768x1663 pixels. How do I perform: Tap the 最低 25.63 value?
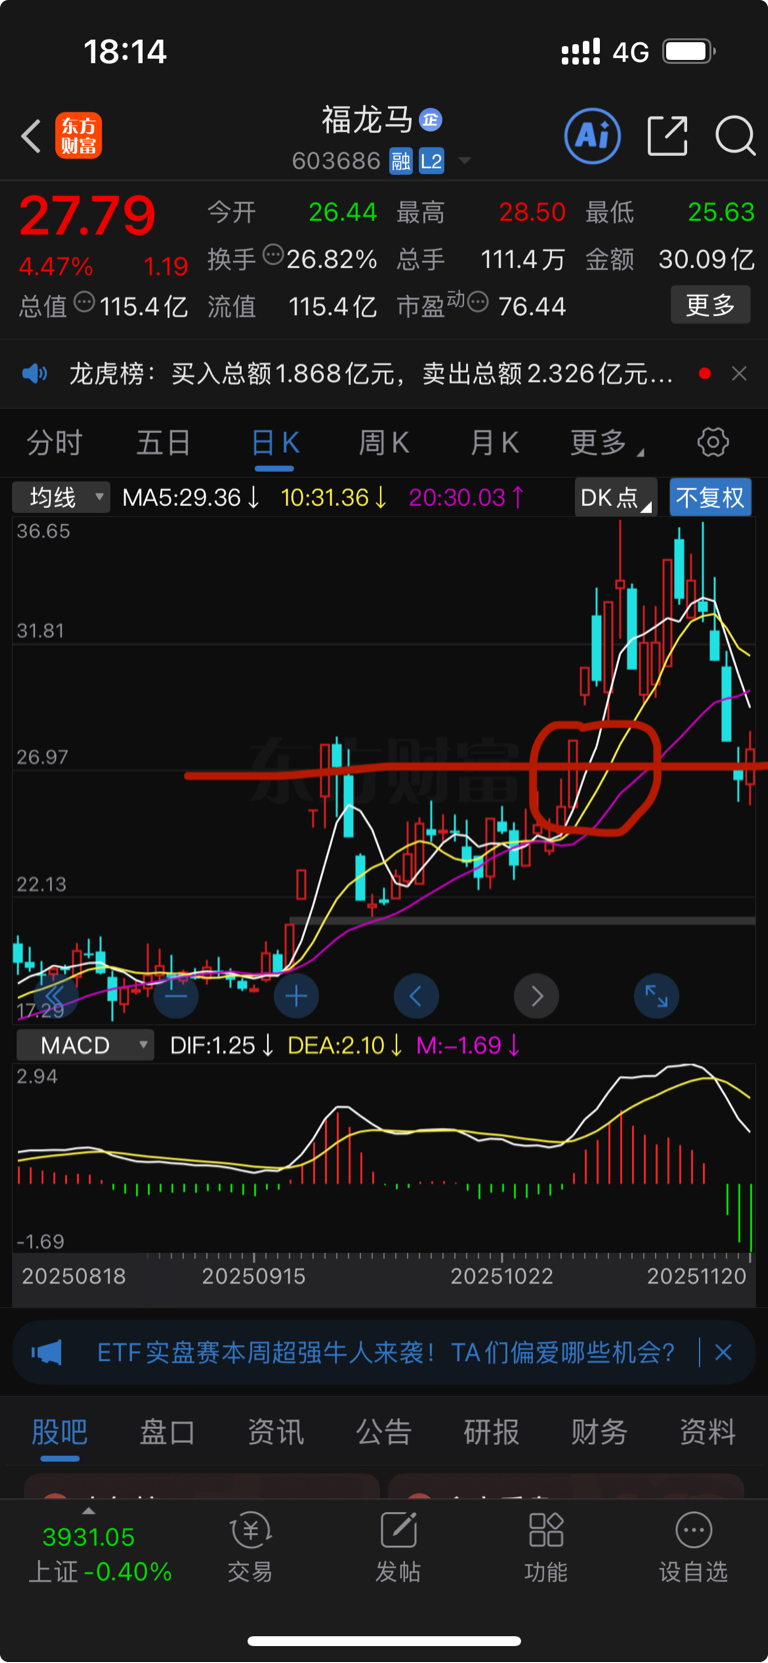[x=721, y=212]
